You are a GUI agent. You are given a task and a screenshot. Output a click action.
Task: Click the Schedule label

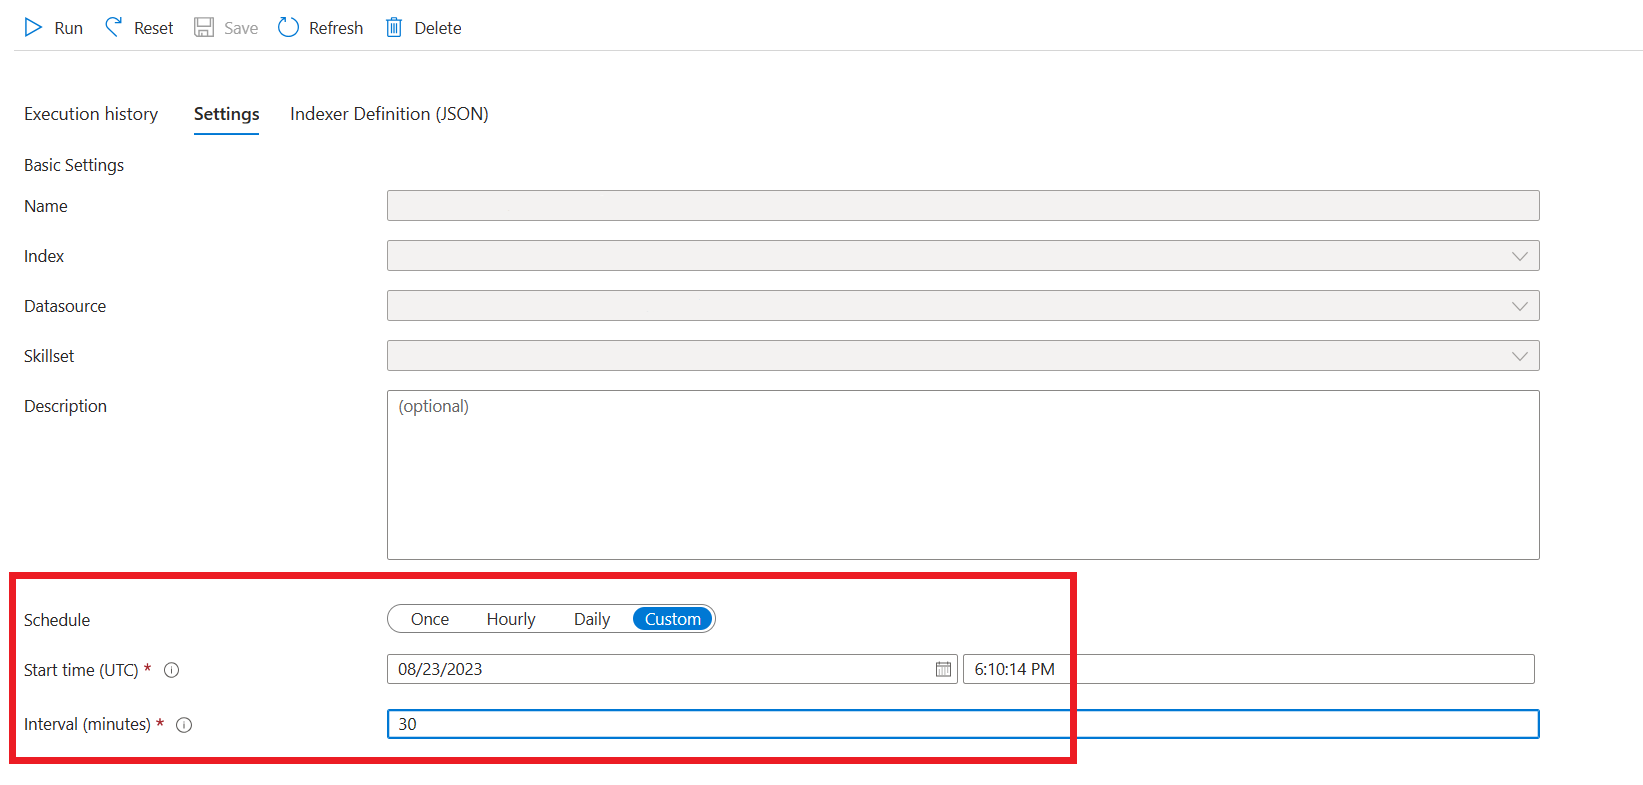click(57, 620)
